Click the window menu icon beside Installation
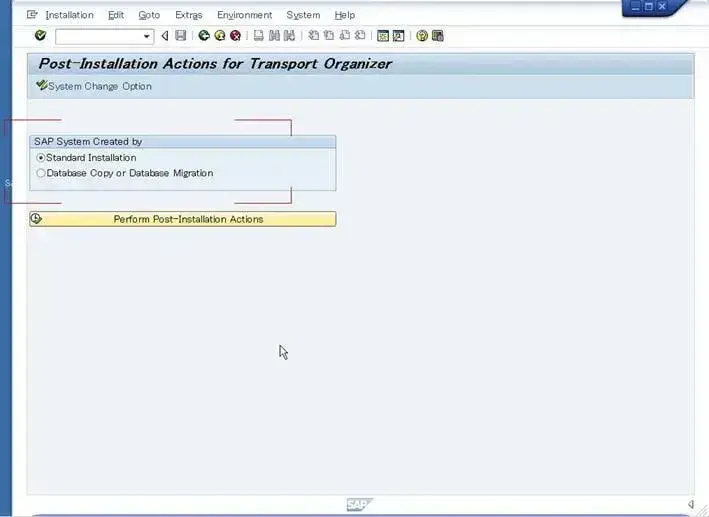 point(32,14)
